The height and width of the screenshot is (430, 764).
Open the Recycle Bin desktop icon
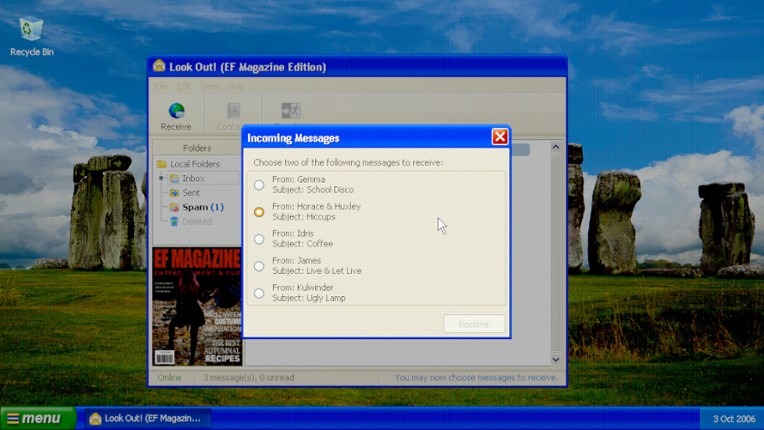(x=31, y=30)
